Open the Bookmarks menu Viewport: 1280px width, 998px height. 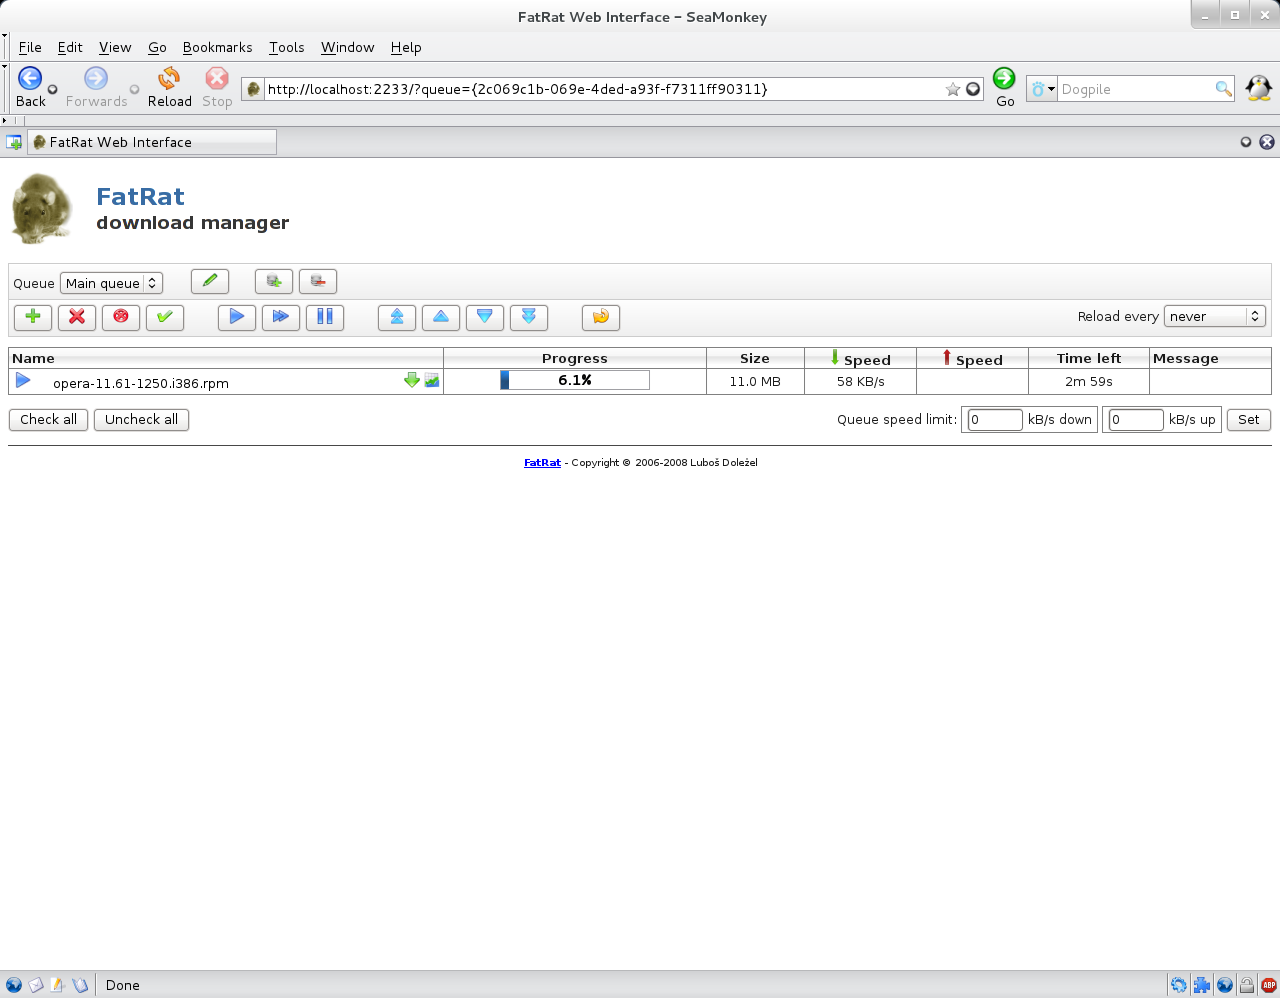coord(217,47)
